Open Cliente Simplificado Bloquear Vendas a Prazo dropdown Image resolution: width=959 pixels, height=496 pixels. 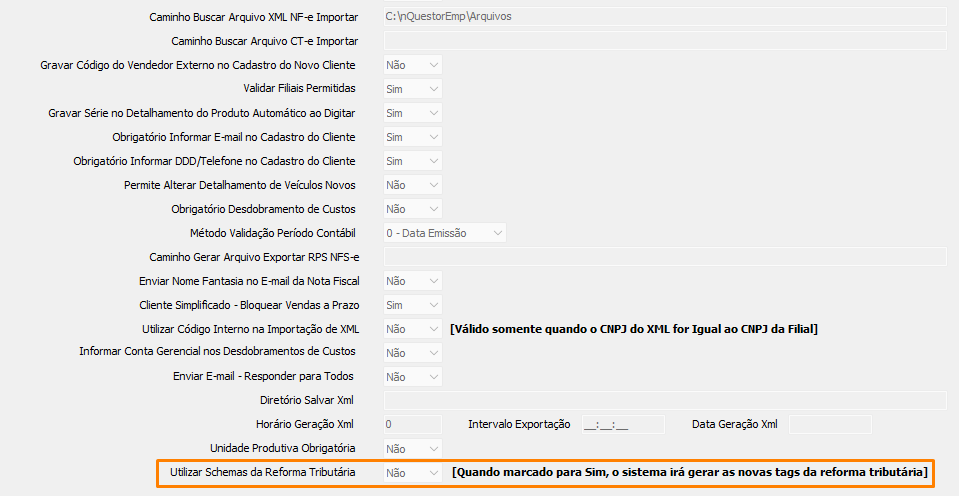tap(413, 305)
